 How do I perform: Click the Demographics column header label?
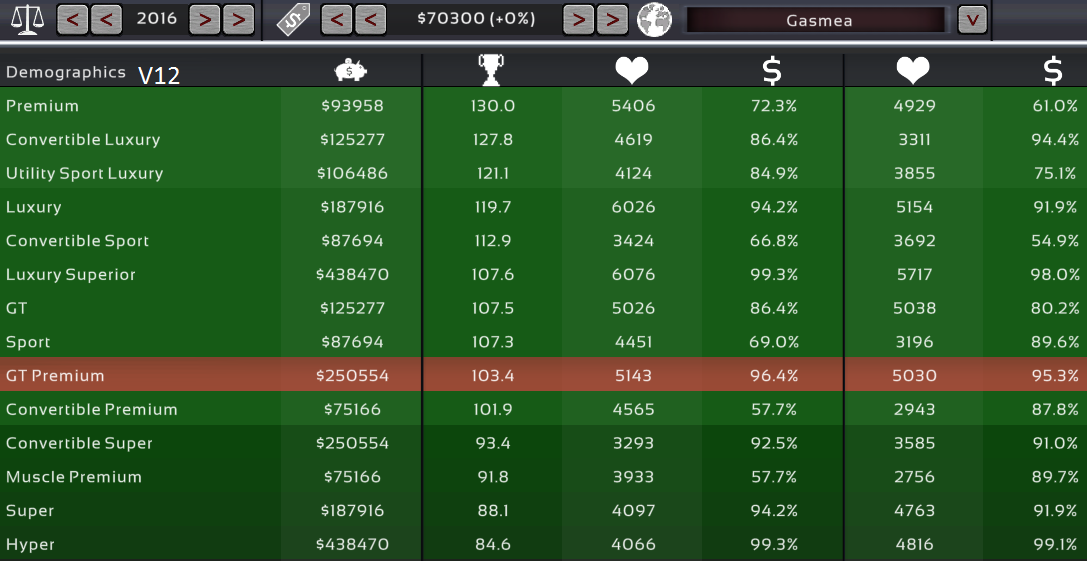[x=66, y=72]
